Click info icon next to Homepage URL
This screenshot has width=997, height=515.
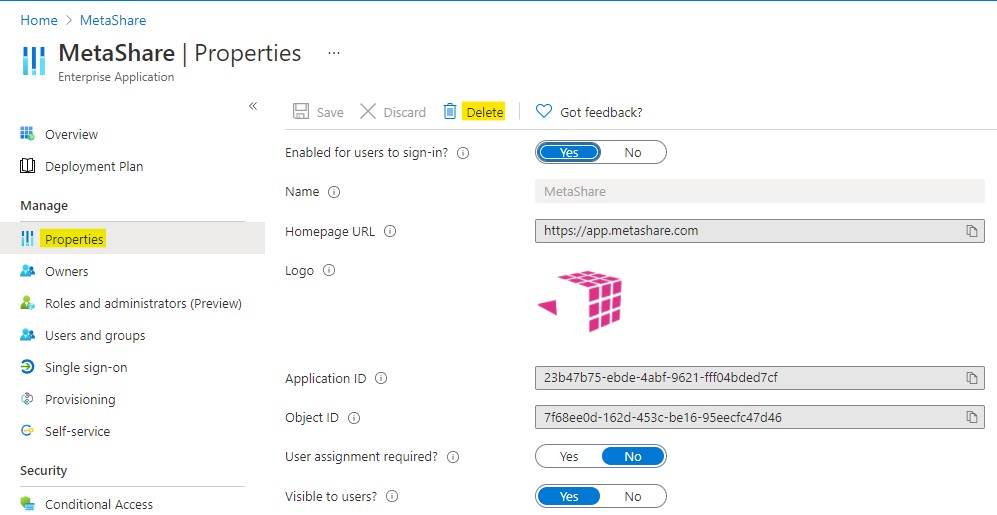pyautogui.click(x=390, y=231)
